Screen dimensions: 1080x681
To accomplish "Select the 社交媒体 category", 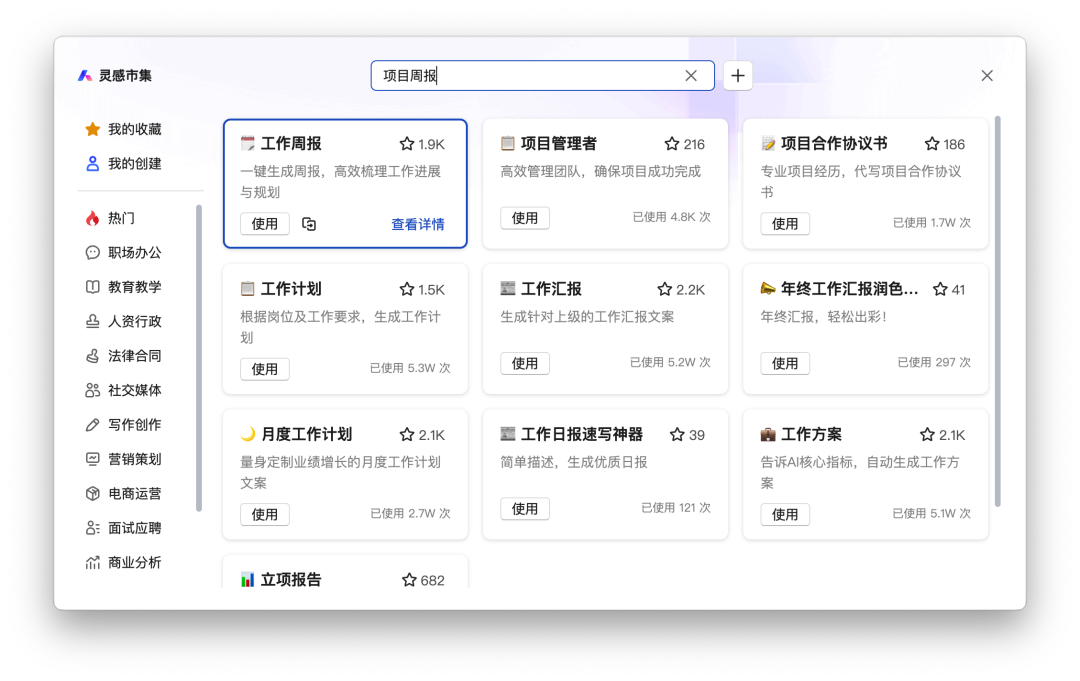I will coord(123,390).
